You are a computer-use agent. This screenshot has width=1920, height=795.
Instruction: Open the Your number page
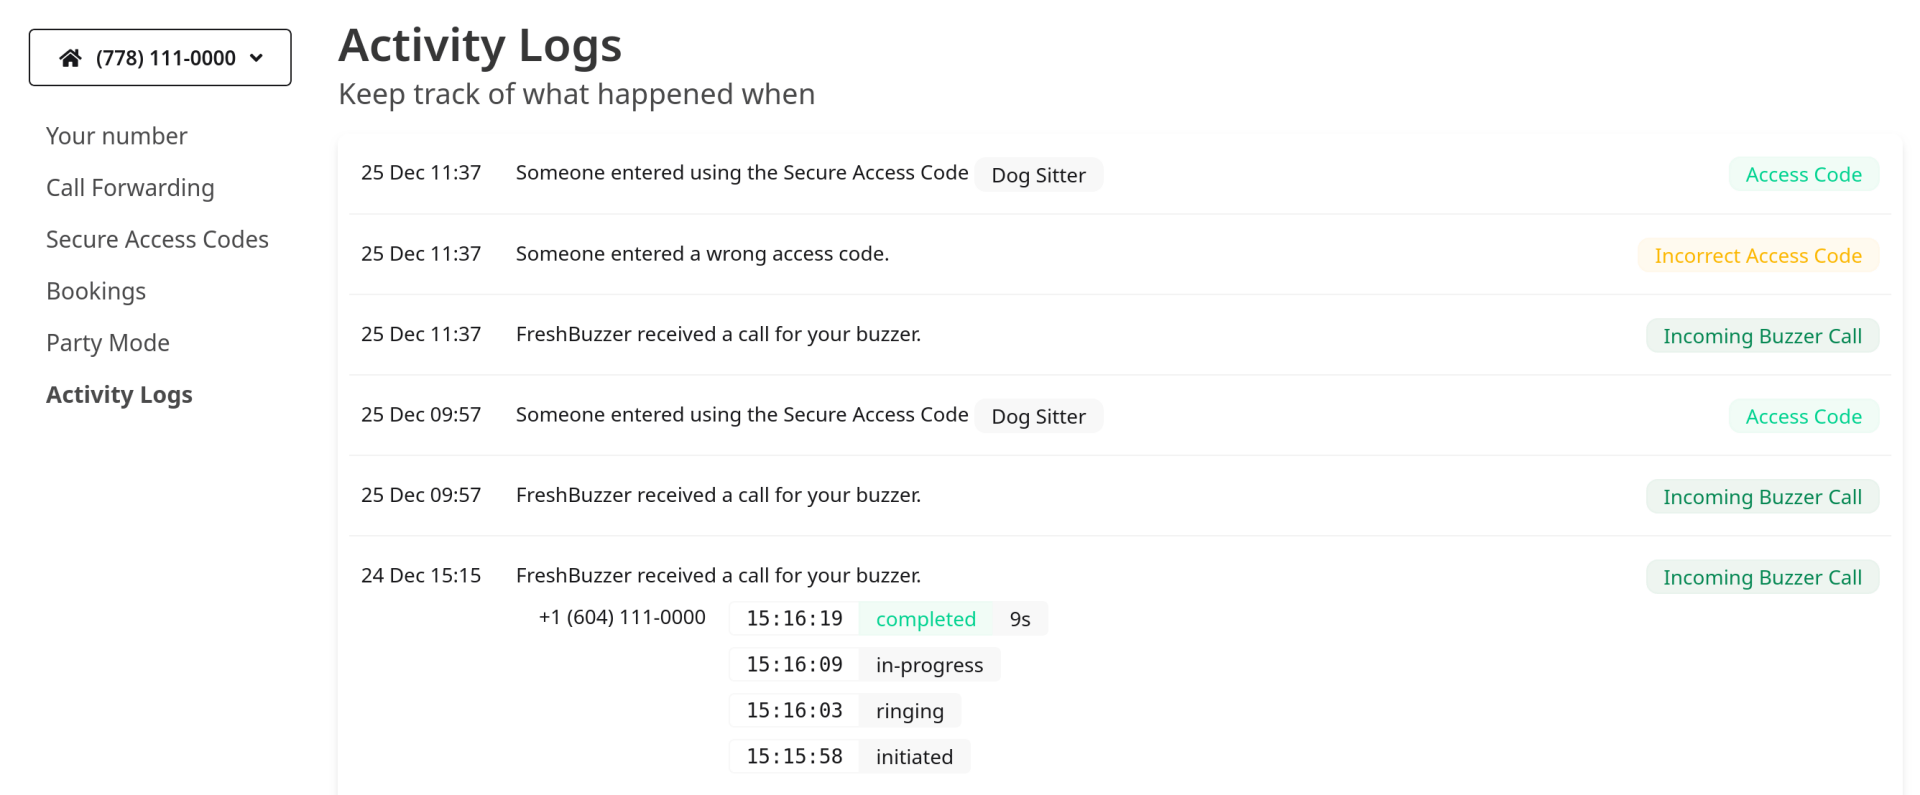coord(116,136)
